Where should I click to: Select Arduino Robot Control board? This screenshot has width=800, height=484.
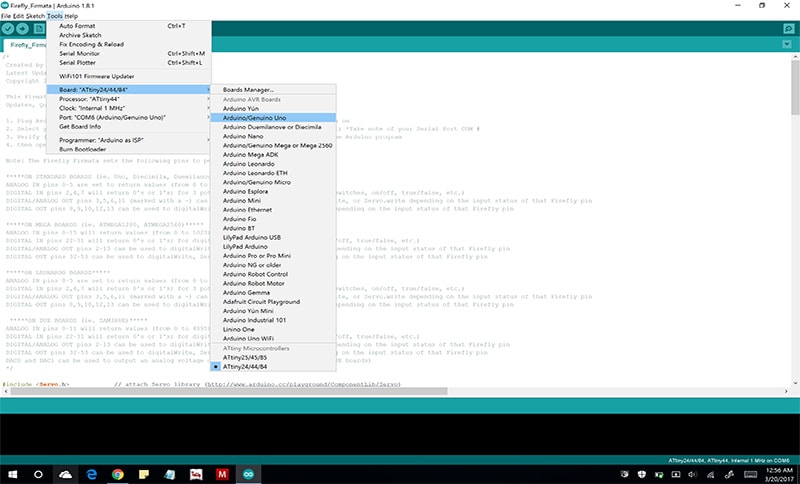(273, 274)
